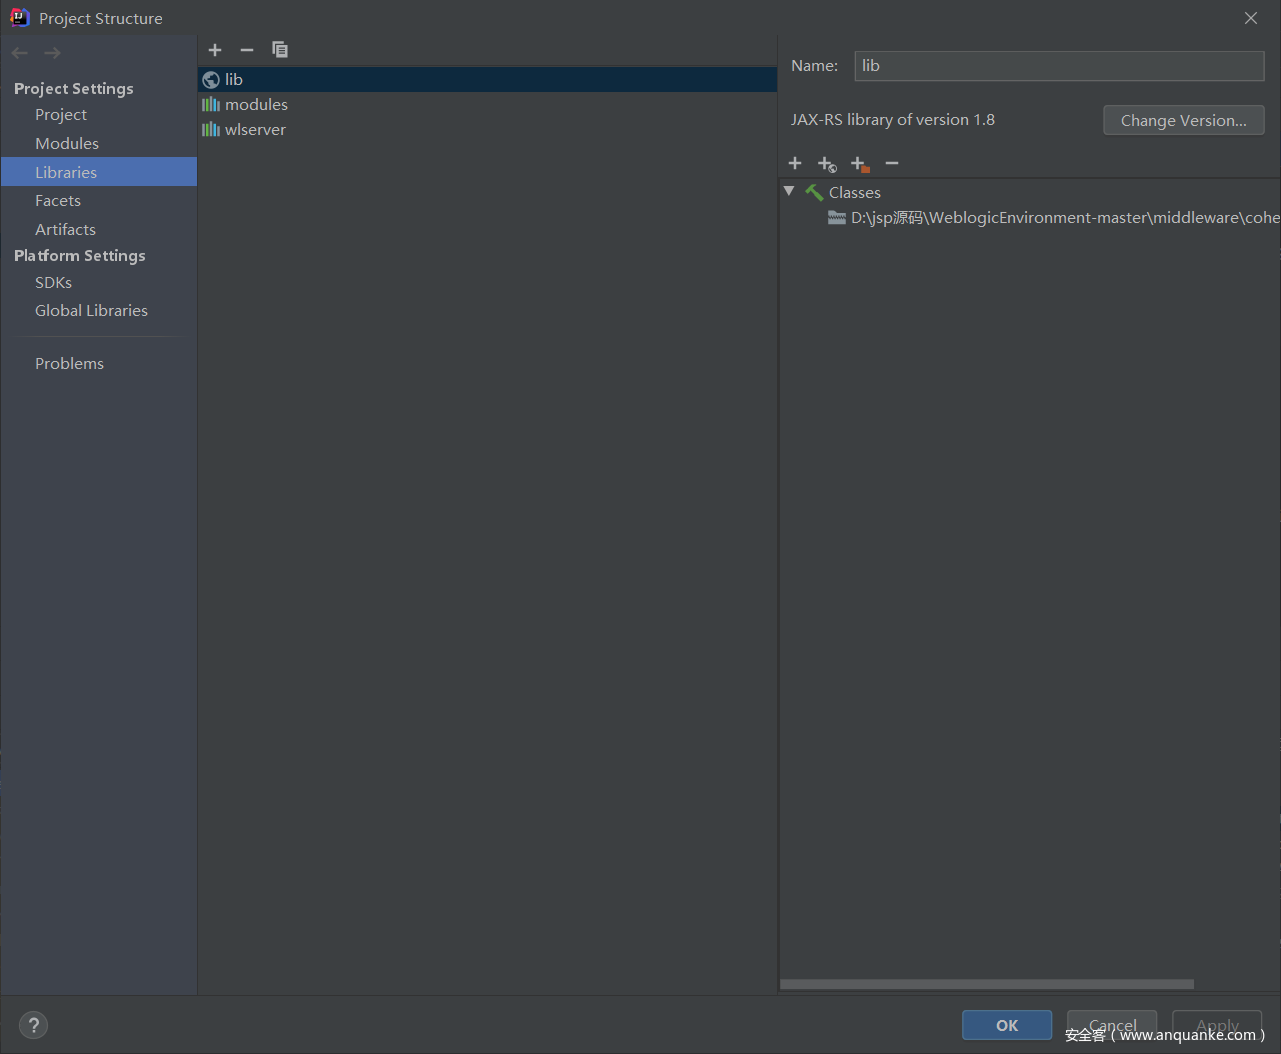Select the modules library in list
This screenshot has height=1054, width=1281.
[256, 105]
